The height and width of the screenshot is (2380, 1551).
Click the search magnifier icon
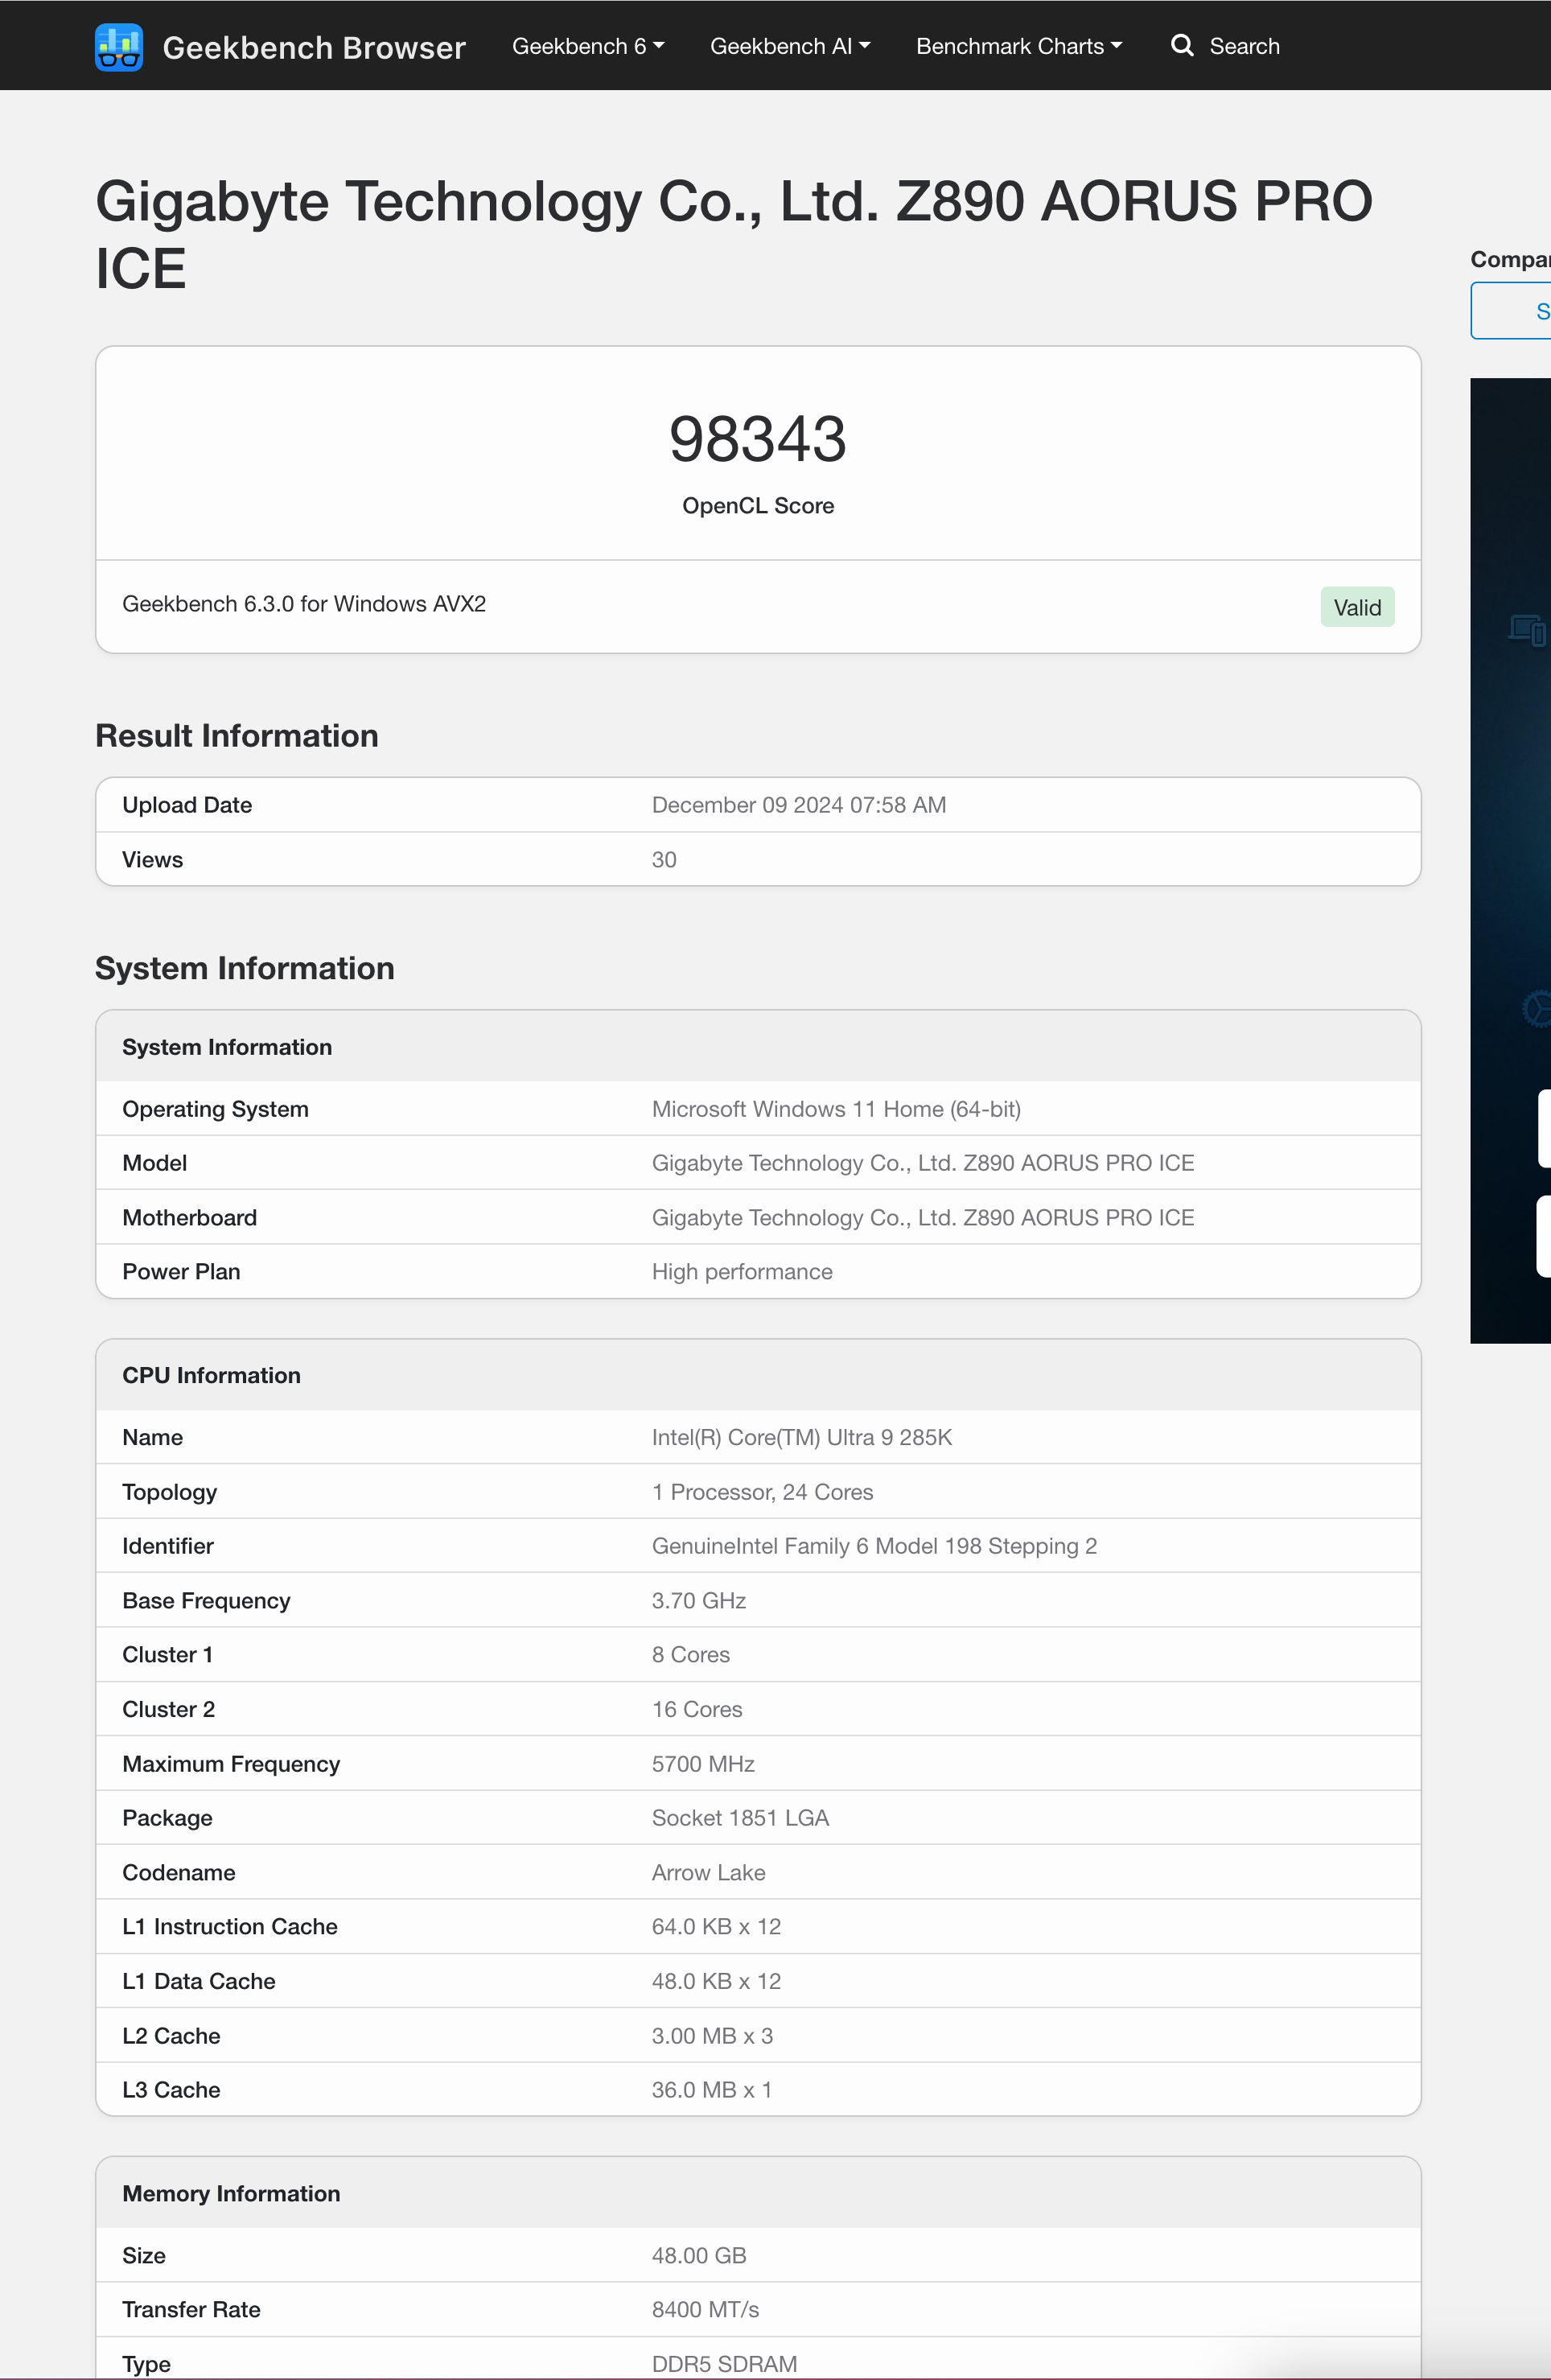(x=1182, y=46)
